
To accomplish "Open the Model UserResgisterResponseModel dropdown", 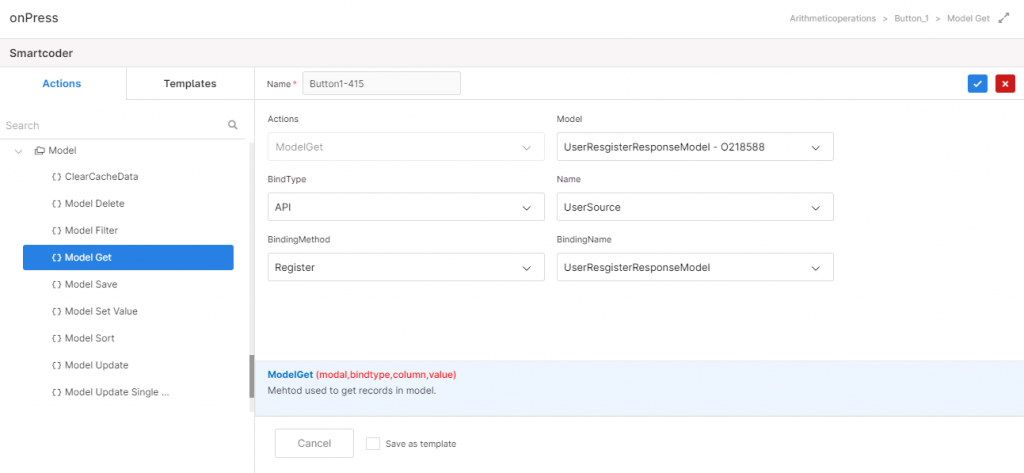I will pyautogui.click(x=695, y=147).
